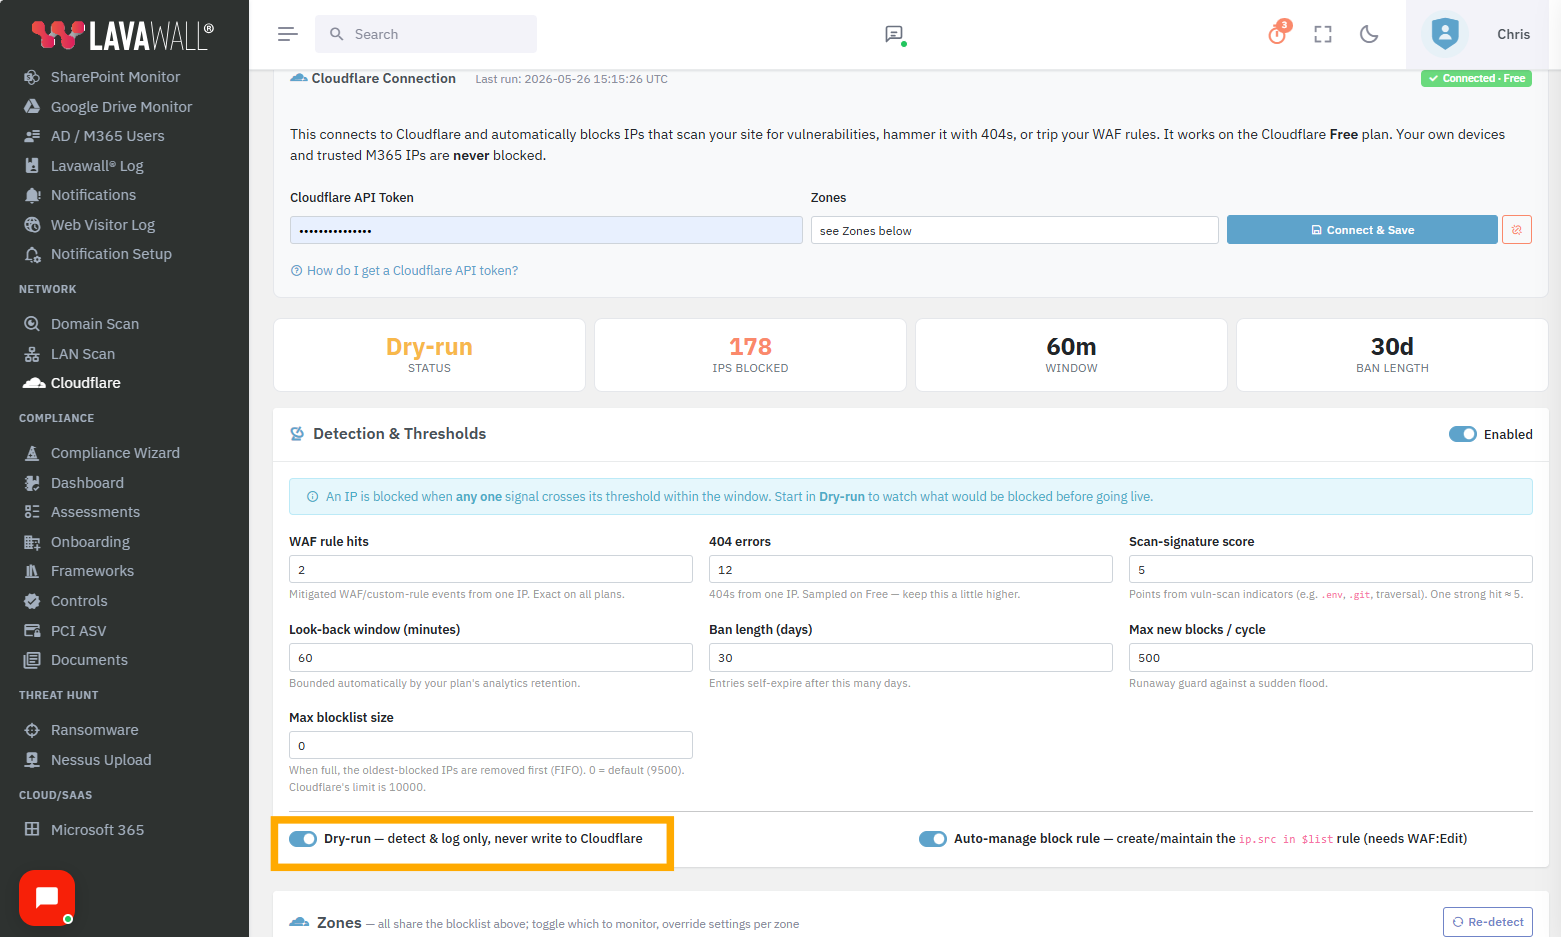Screen dimensions: 1561x937
Task: Toggle fullscreen mode icon
Action: pos(1323,34)
